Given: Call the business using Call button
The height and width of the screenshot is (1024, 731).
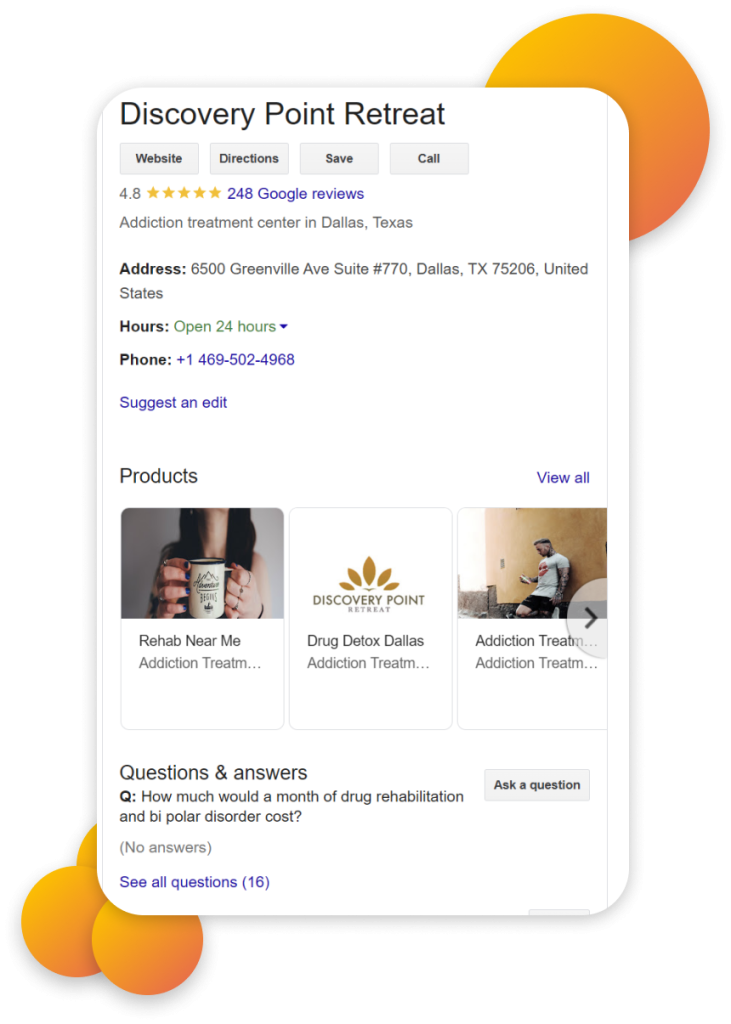Looking at the screenshot, I should tap(429, 159).
